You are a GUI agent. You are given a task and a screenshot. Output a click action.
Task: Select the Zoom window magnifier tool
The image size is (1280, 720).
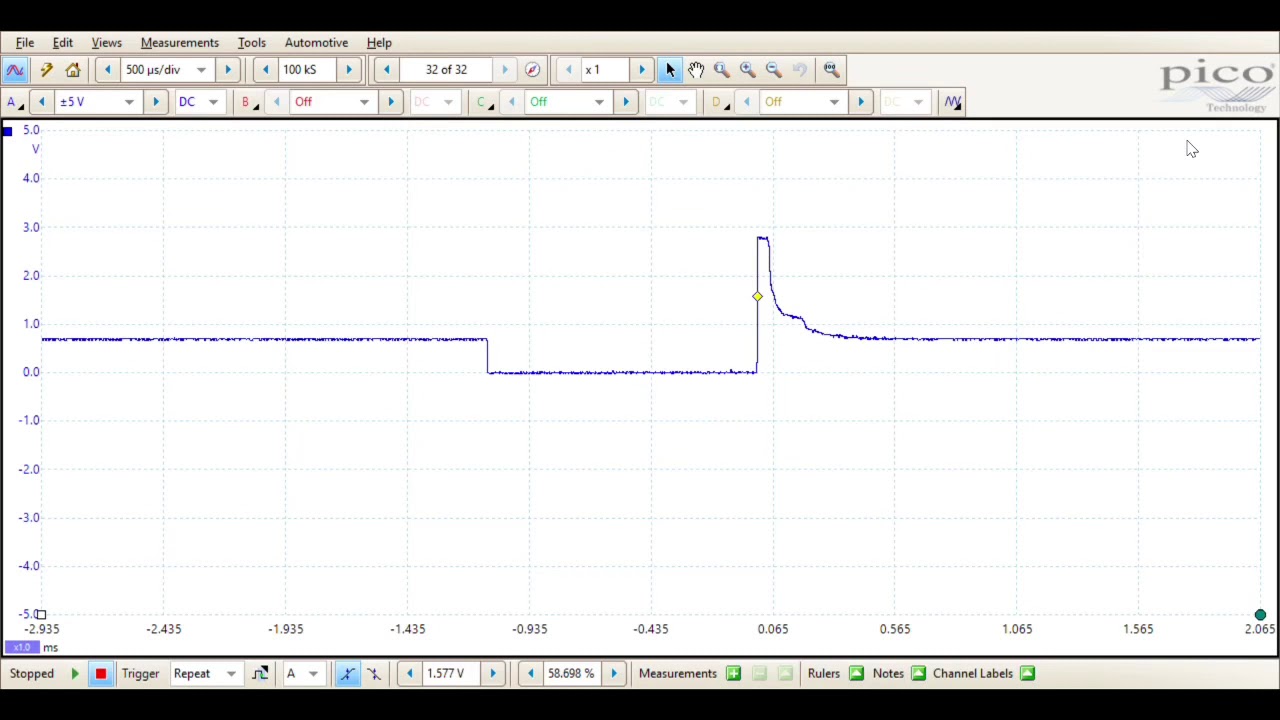[722, 70]
